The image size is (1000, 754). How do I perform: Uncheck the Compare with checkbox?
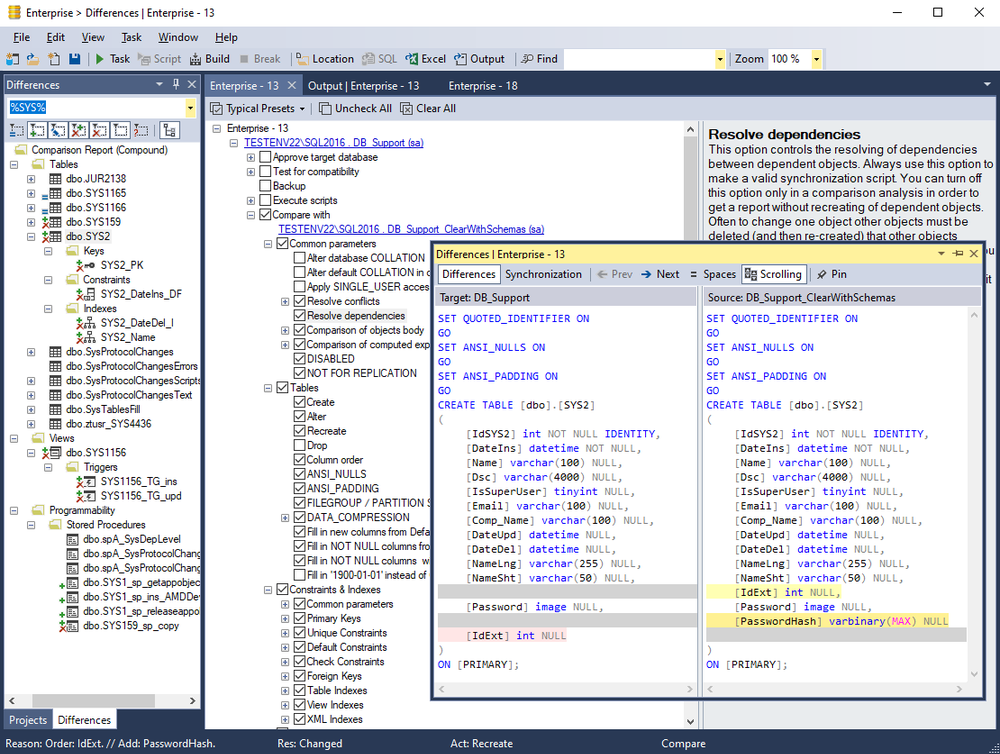pyautogui.click(x=266, y=215)
